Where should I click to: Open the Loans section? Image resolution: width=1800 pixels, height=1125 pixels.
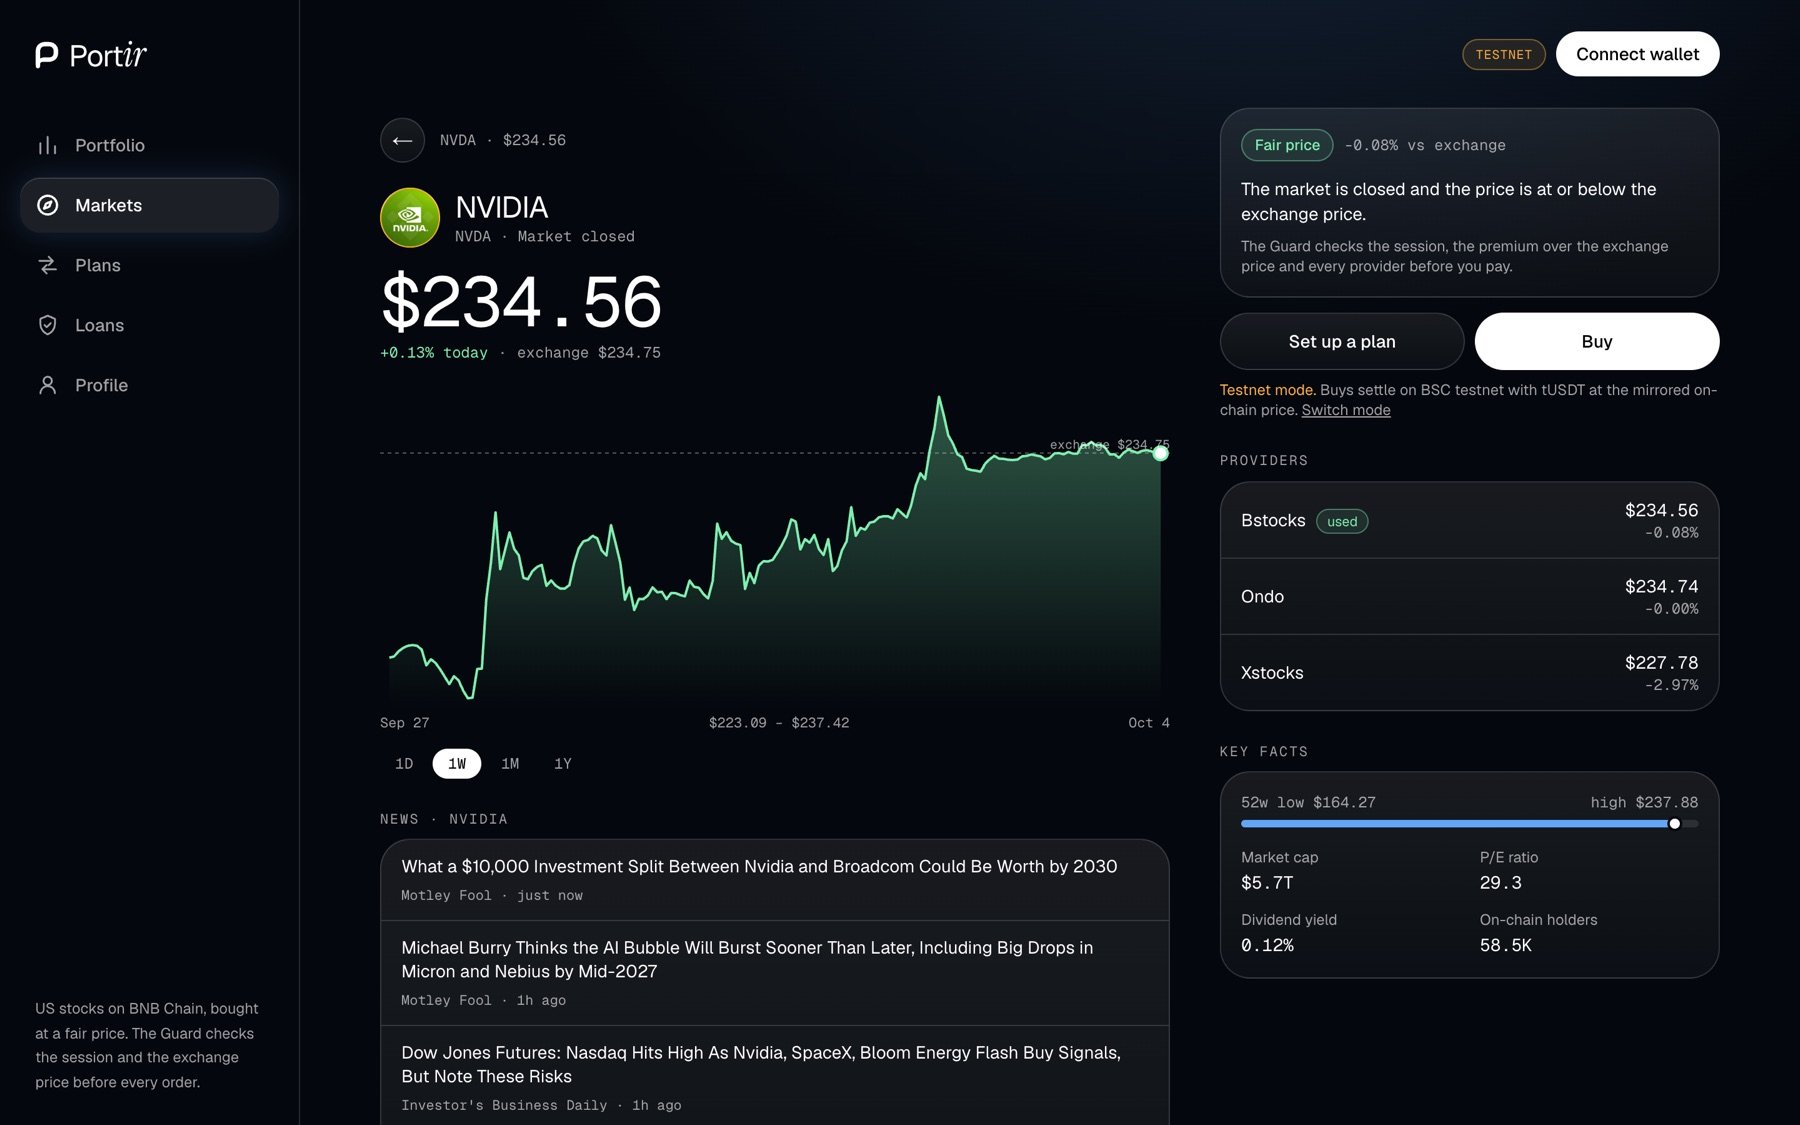point(149,326)
